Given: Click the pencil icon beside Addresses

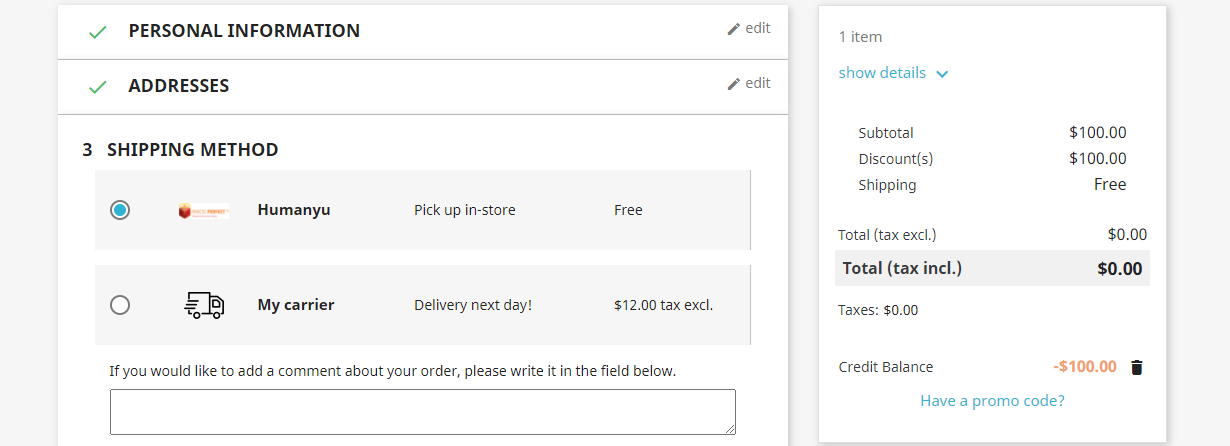Looking at the screenshot, I should [734, 84].
